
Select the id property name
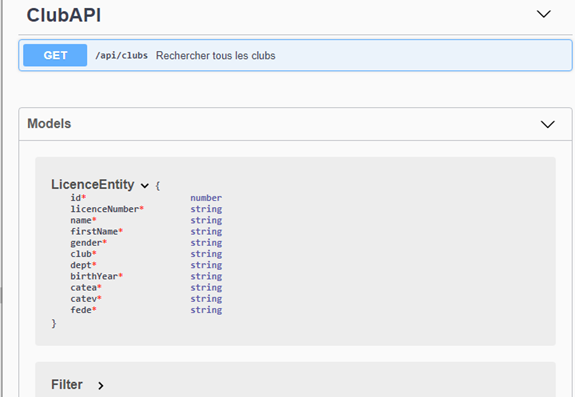(x=76, y=198)
